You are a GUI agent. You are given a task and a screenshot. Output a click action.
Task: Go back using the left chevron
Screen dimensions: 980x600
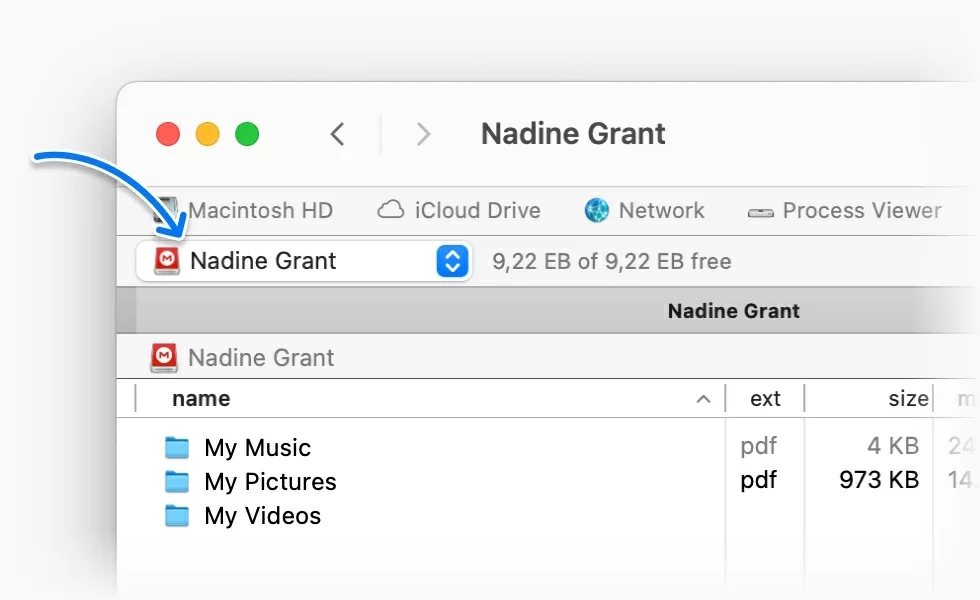coord(338,134)
